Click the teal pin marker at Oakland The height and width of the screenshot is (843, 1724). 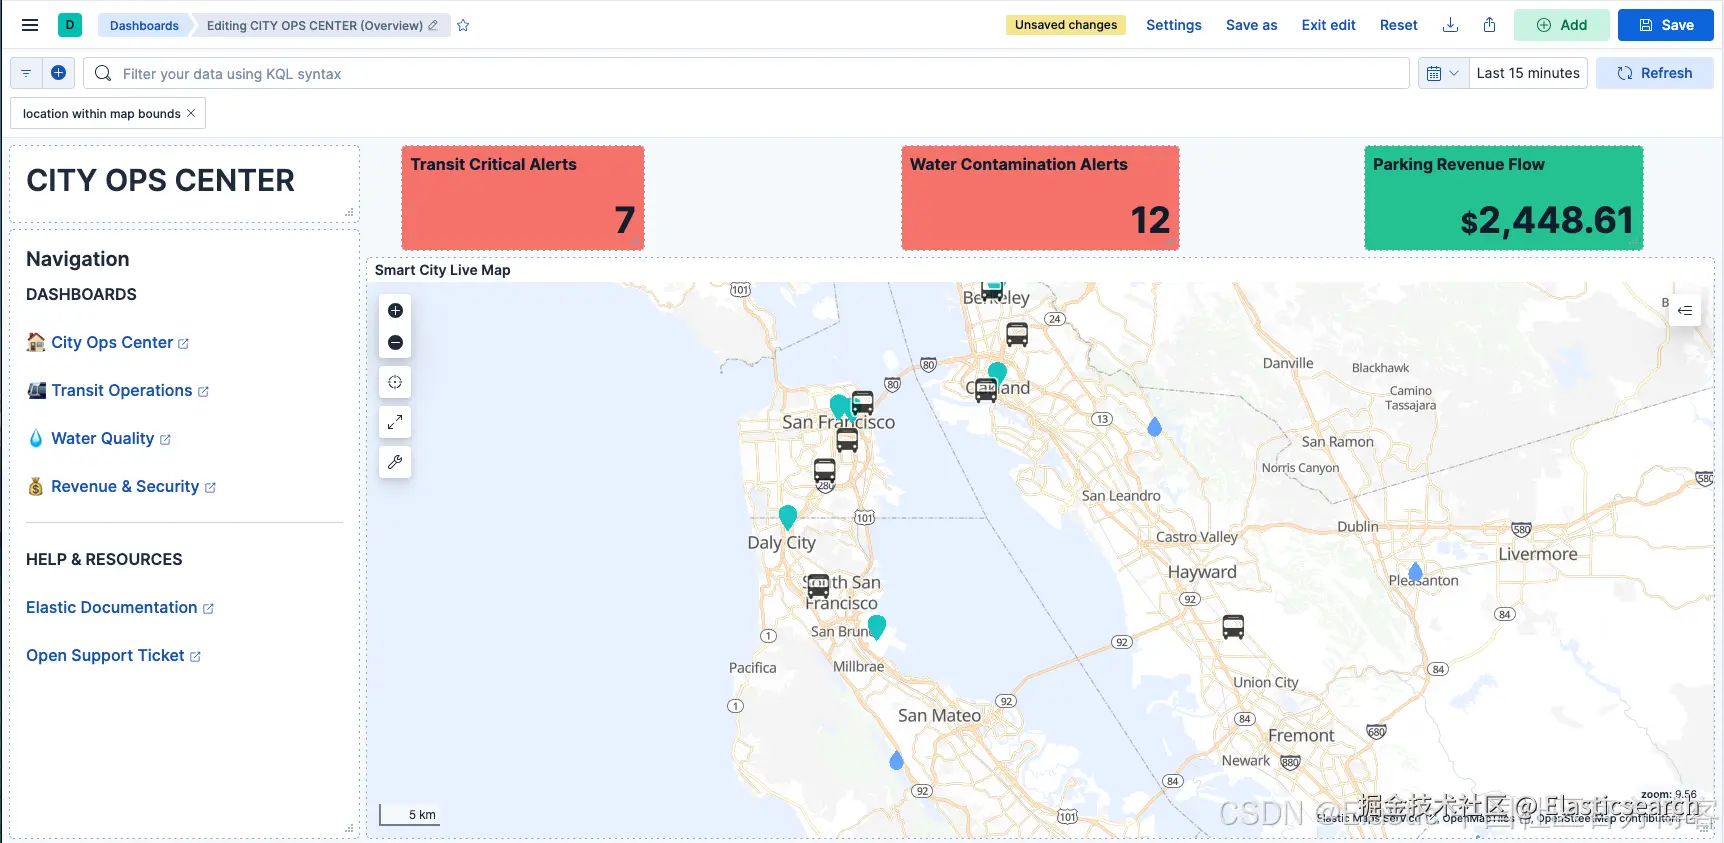[997, 374]
